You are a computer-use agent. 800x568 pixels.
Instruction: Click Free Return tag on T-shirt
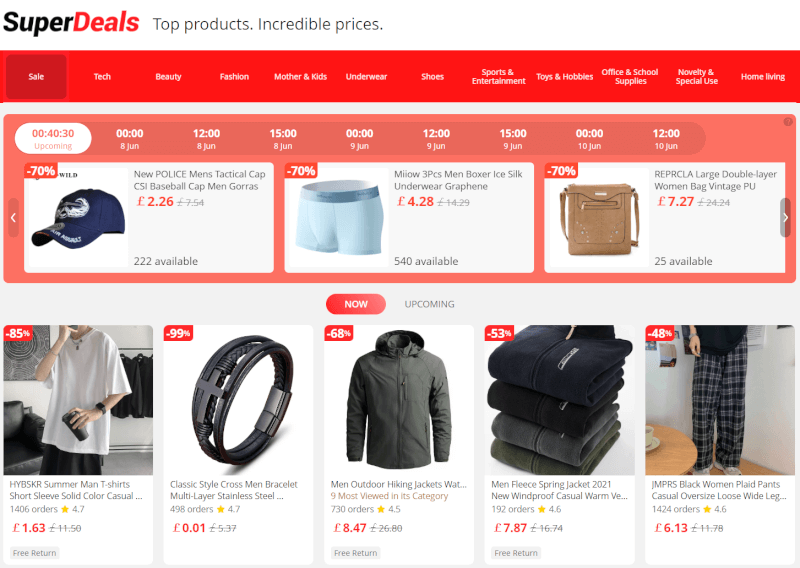tap(35, 553)
